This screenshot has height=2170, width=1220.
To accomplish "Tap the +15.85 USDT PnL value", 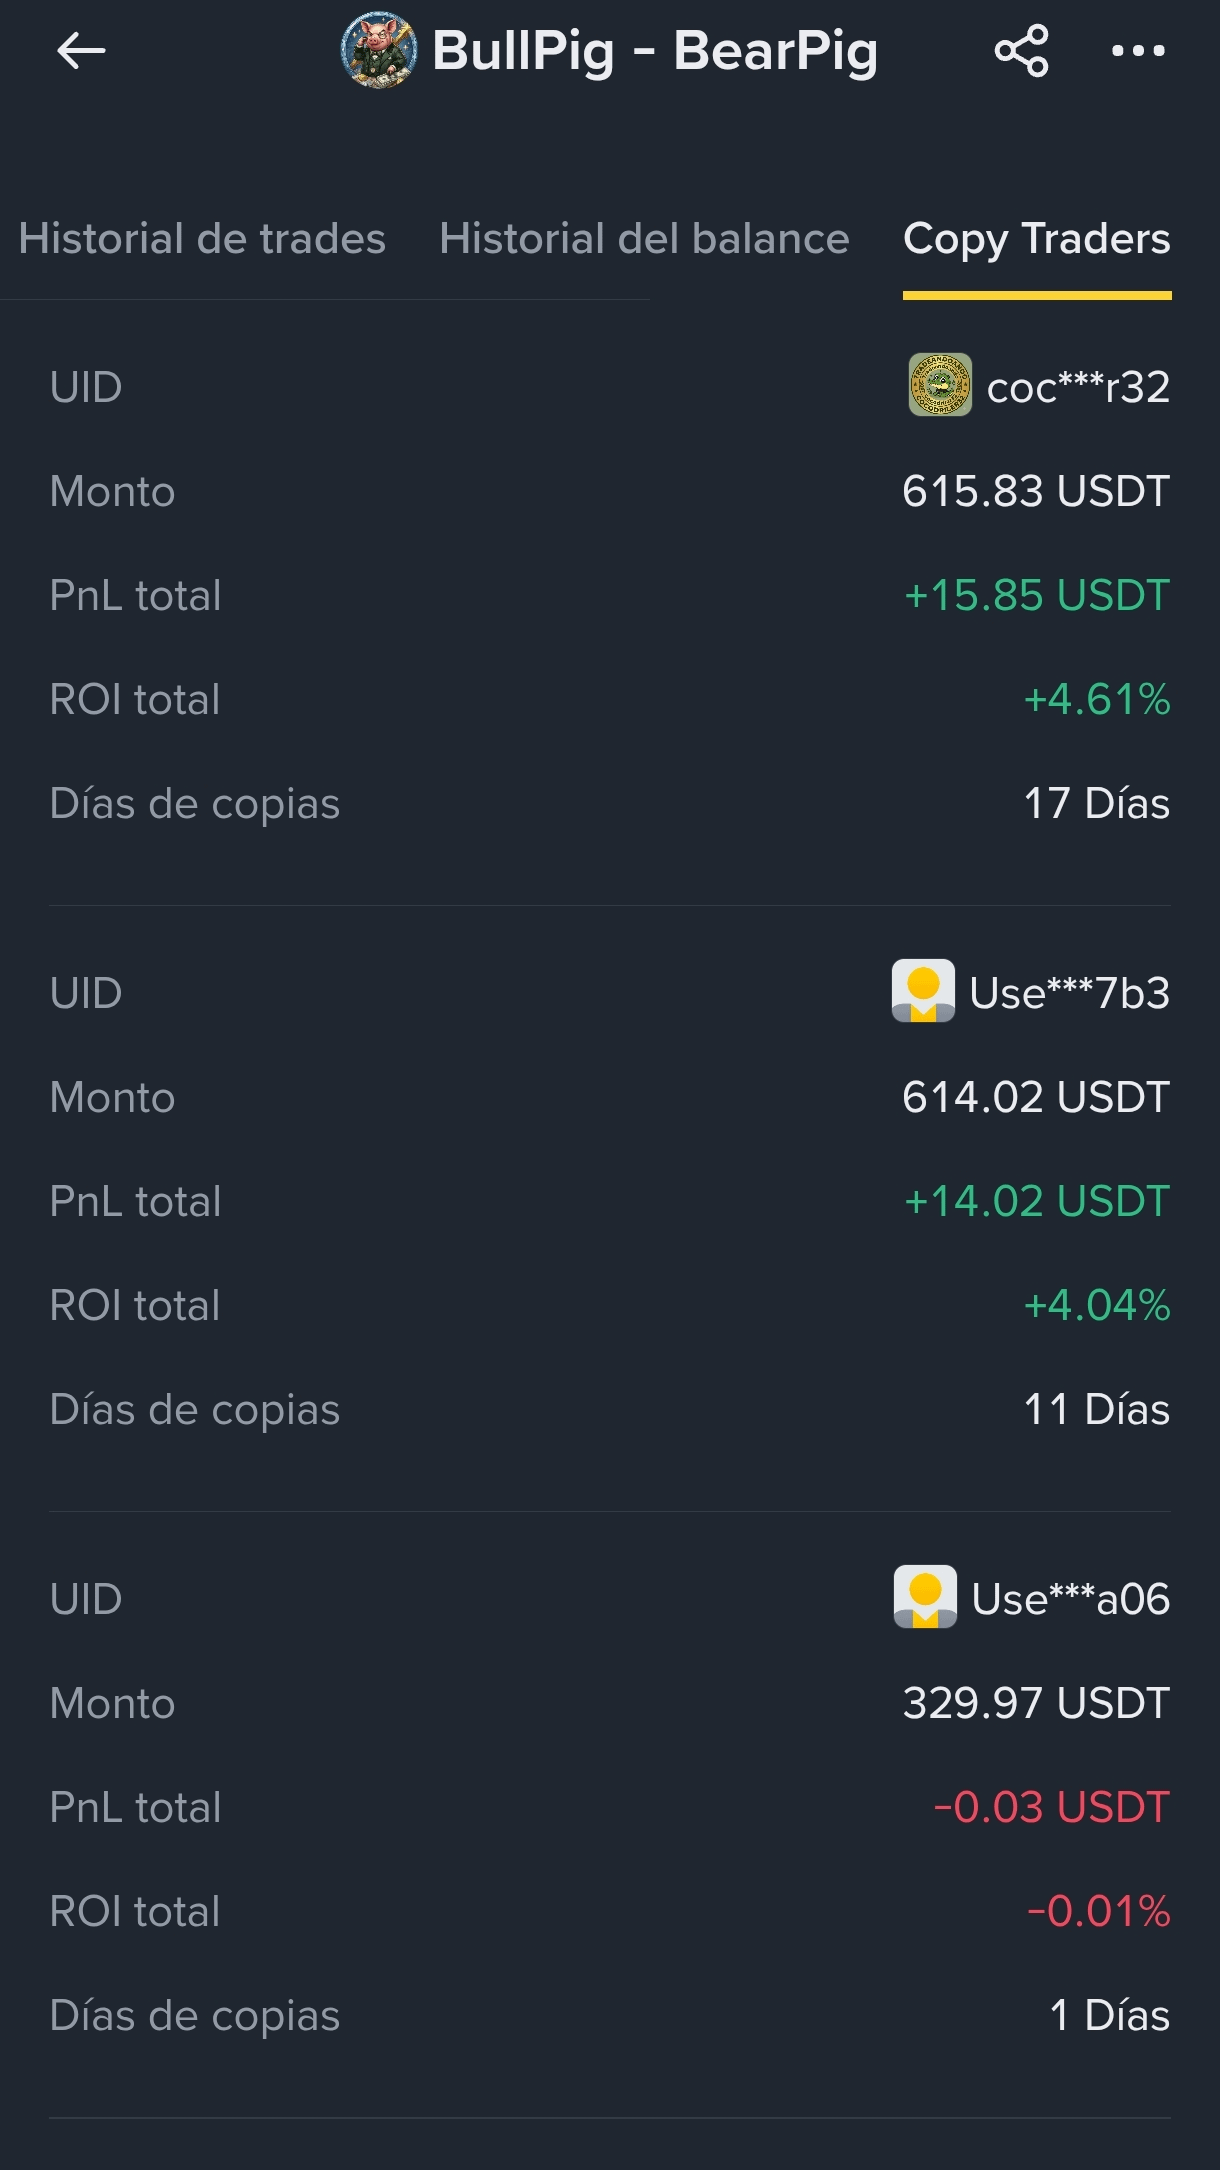I will (x=1037, y=595).
